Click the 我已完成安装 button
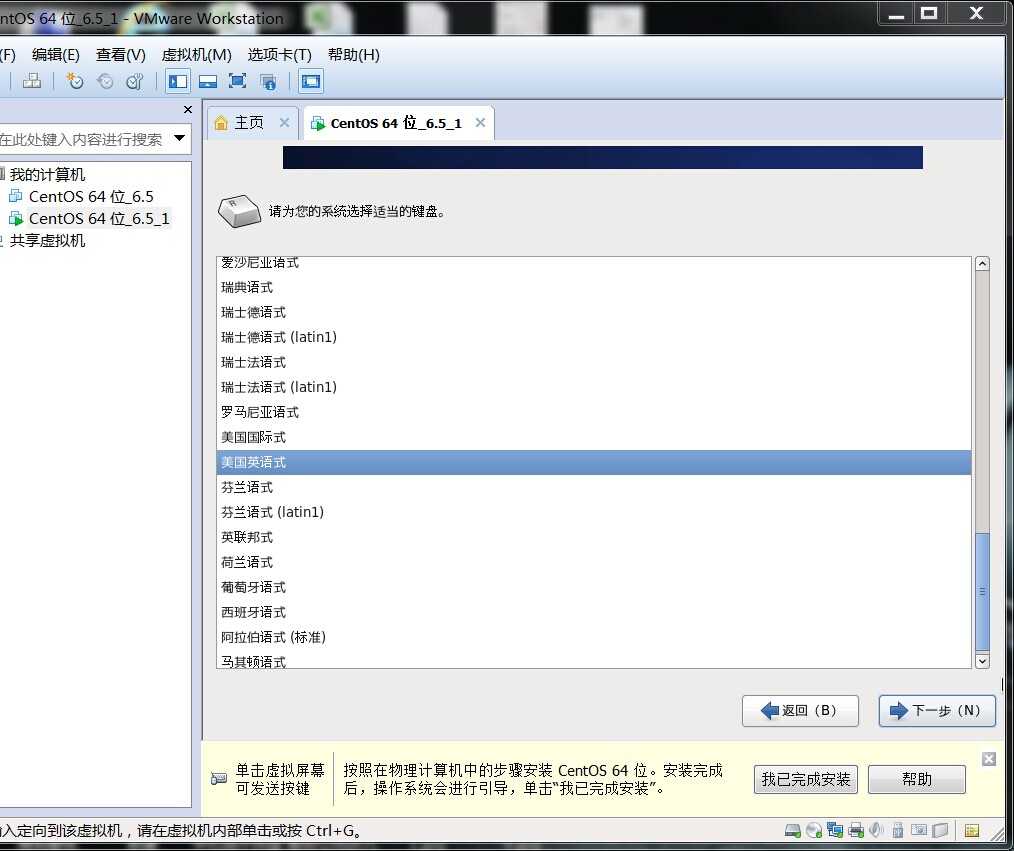The height and width of the screenshot is (851, 1014). pyautogui.click(x=806, y=779)
